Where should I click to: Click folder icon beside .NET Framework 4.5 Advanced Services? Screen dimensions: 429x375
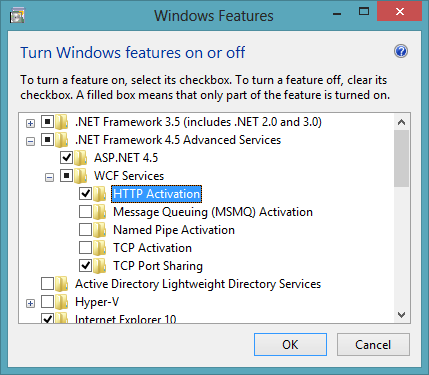[61, 140]
